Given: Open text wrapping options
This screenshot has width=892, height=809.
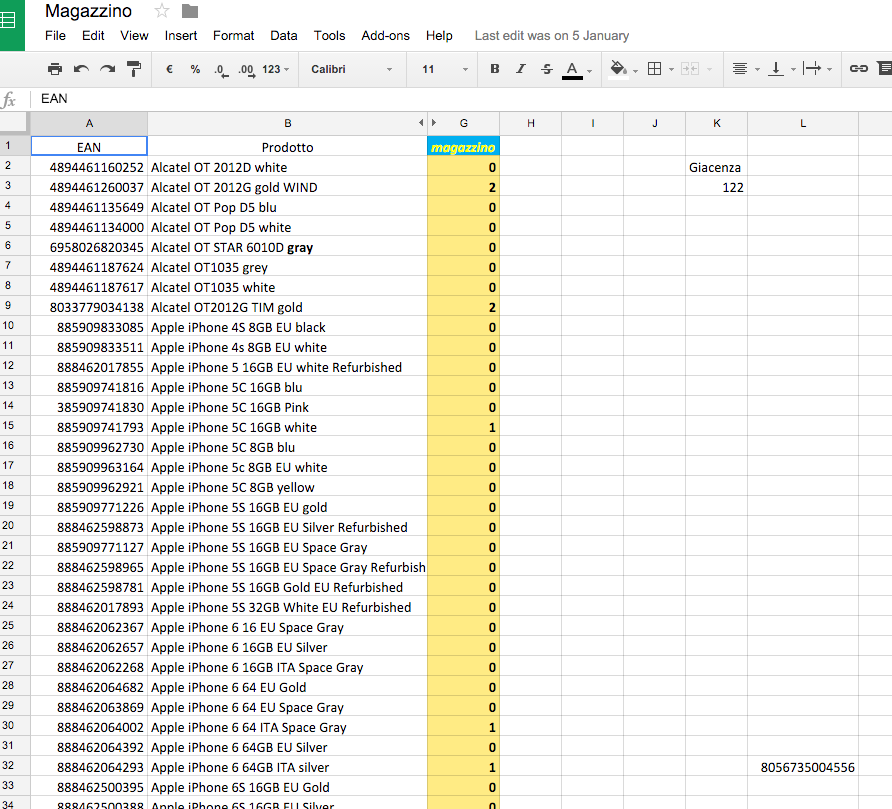Looking at the screenshot, I should 812,69.
